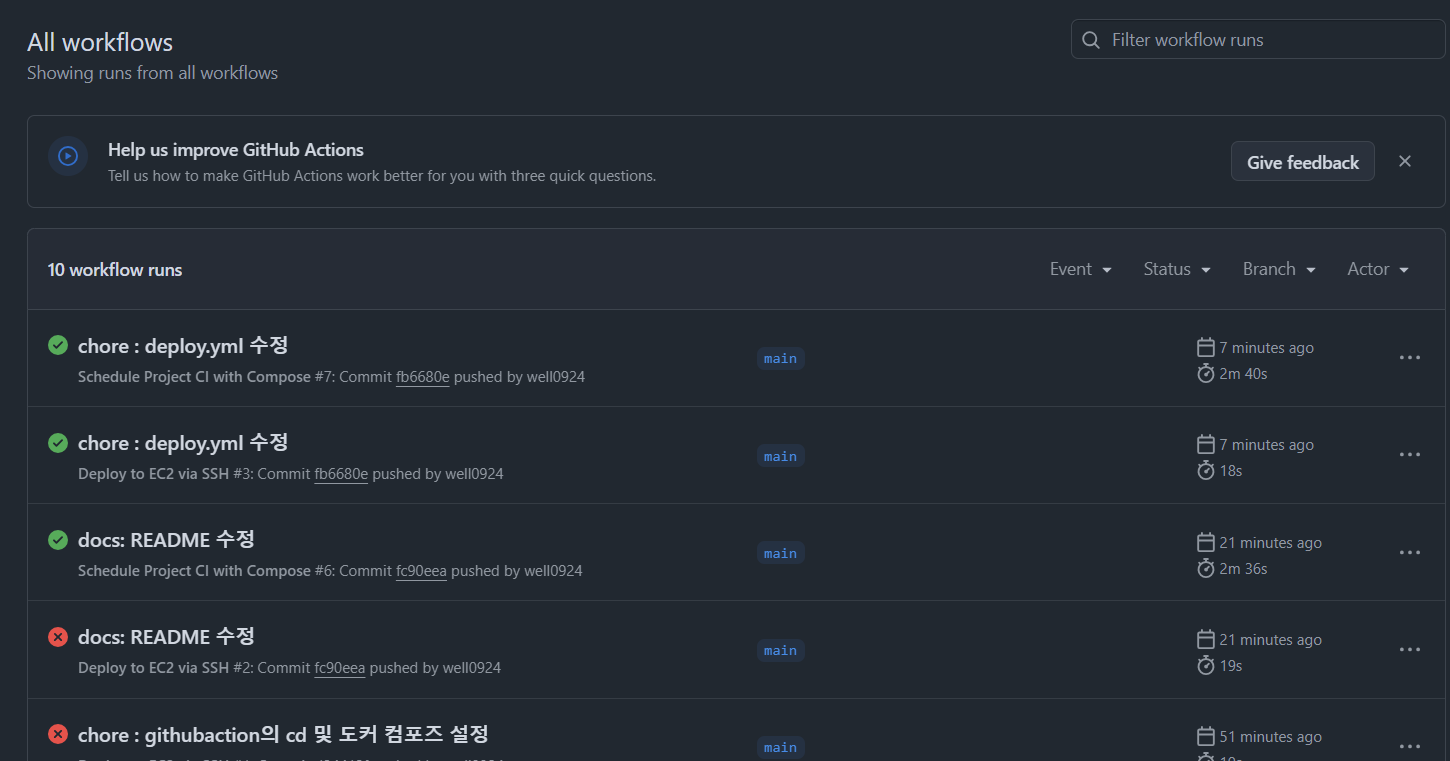Click stopwatch icon beside 2m 36s
This screenshot has width=1450, height=761.
(1206, 568)
